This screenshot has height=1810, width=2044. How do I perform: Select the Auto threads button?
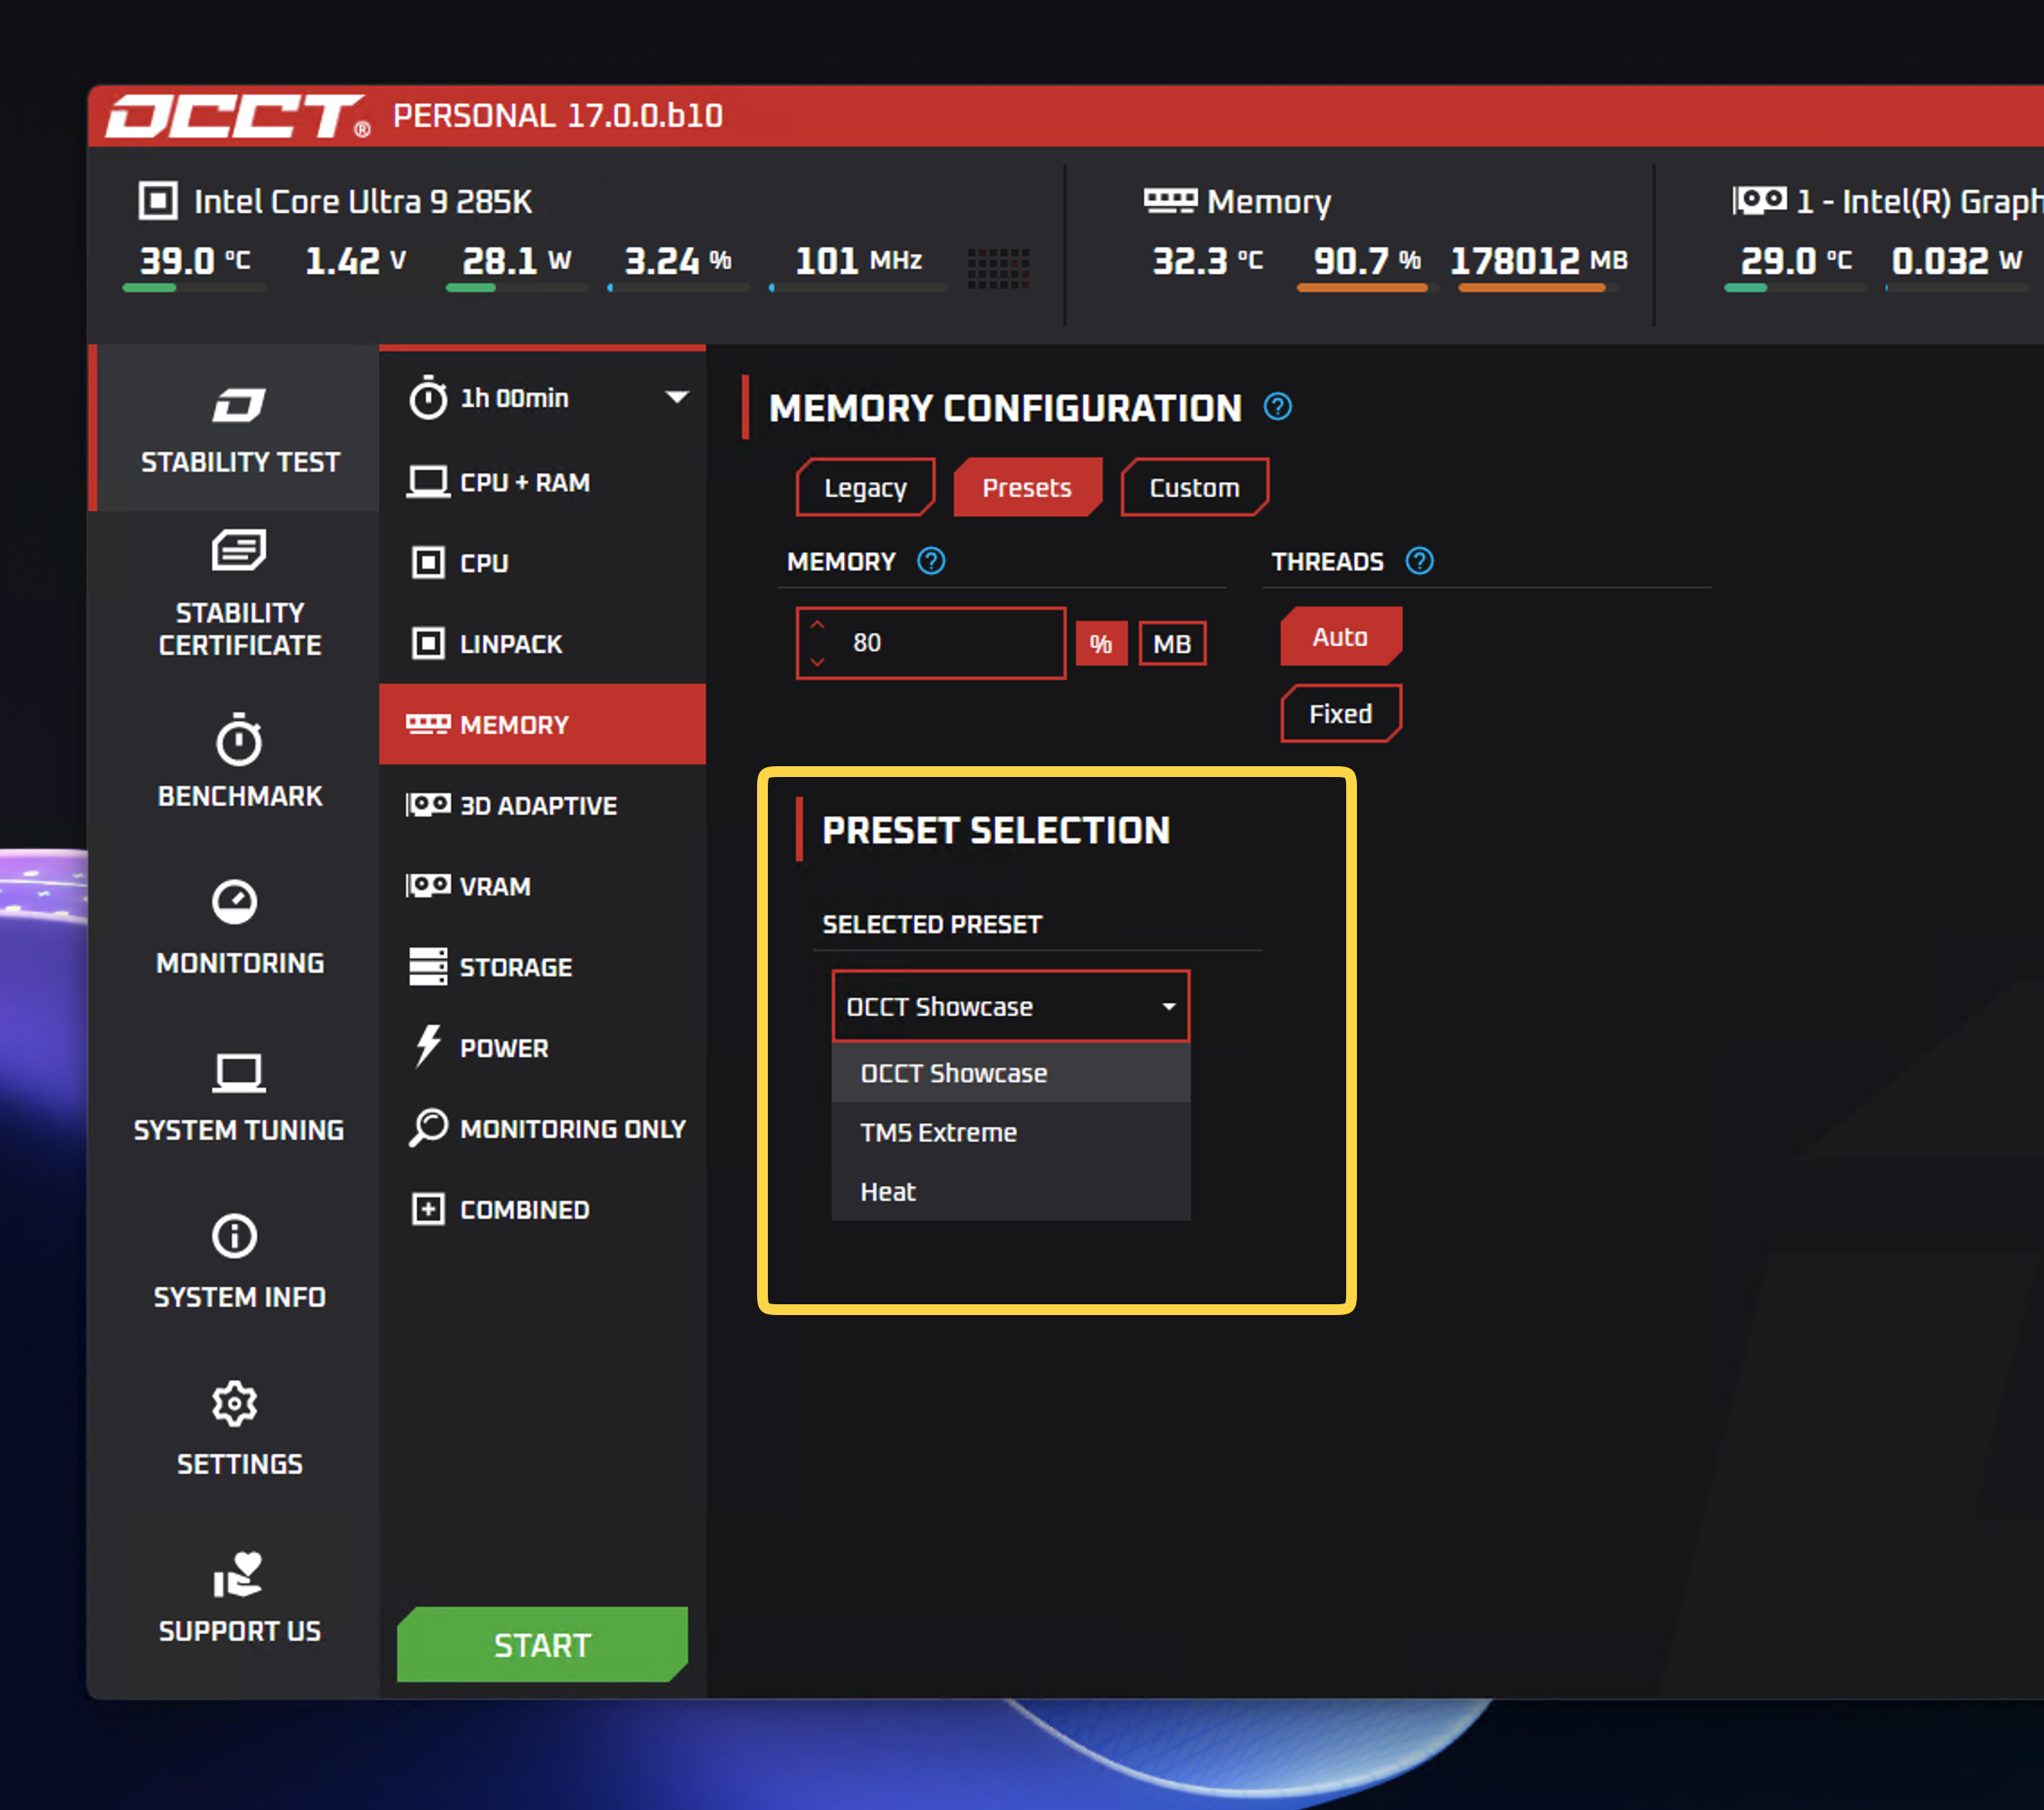pyautogui.click(x=1340, y=637)
